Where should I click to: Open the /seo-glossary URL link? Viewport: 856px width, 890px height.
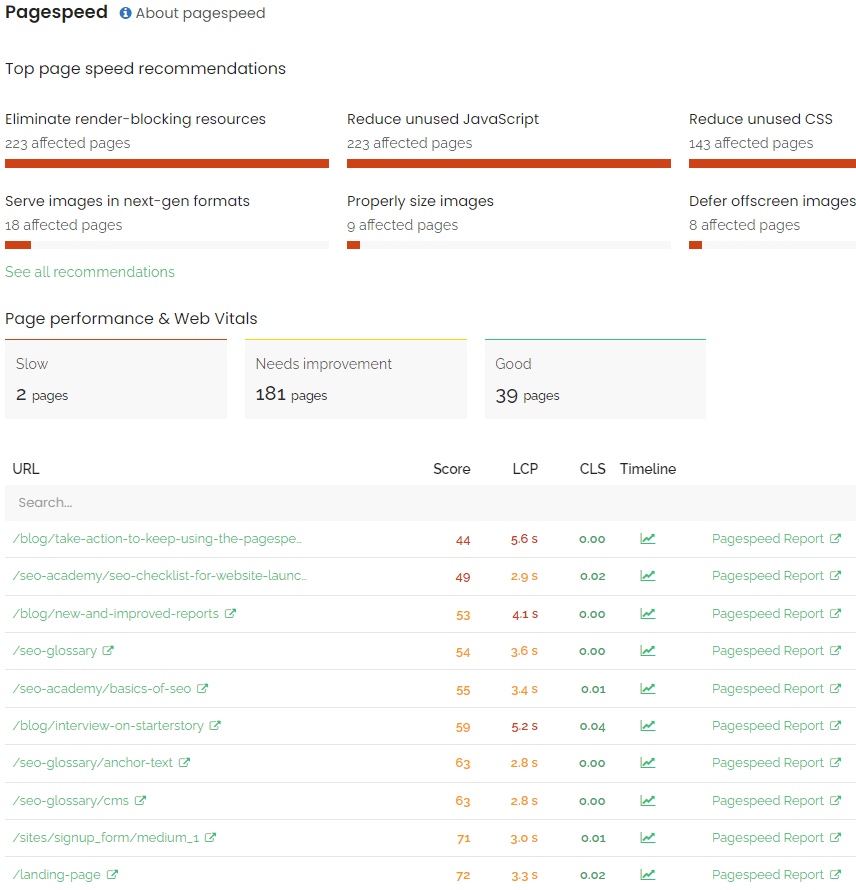click(x=55, y=650)
